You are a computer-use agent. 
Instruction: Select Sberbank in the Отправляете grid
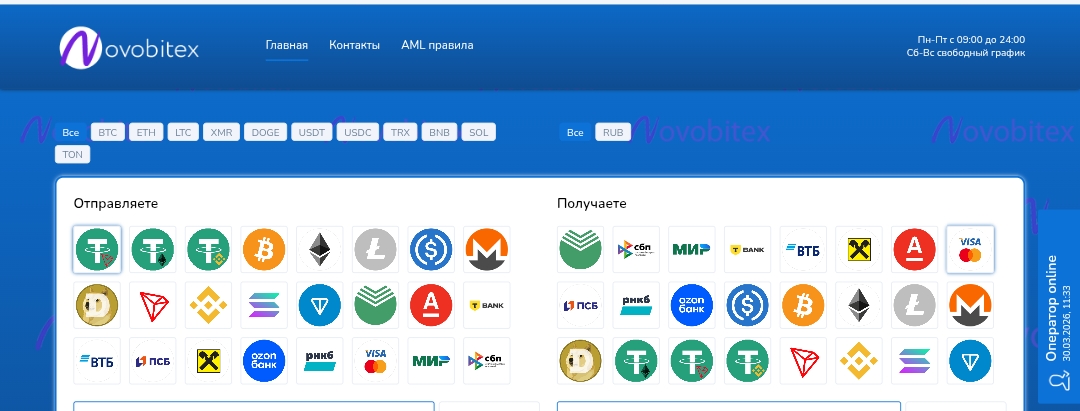[375, 305]
